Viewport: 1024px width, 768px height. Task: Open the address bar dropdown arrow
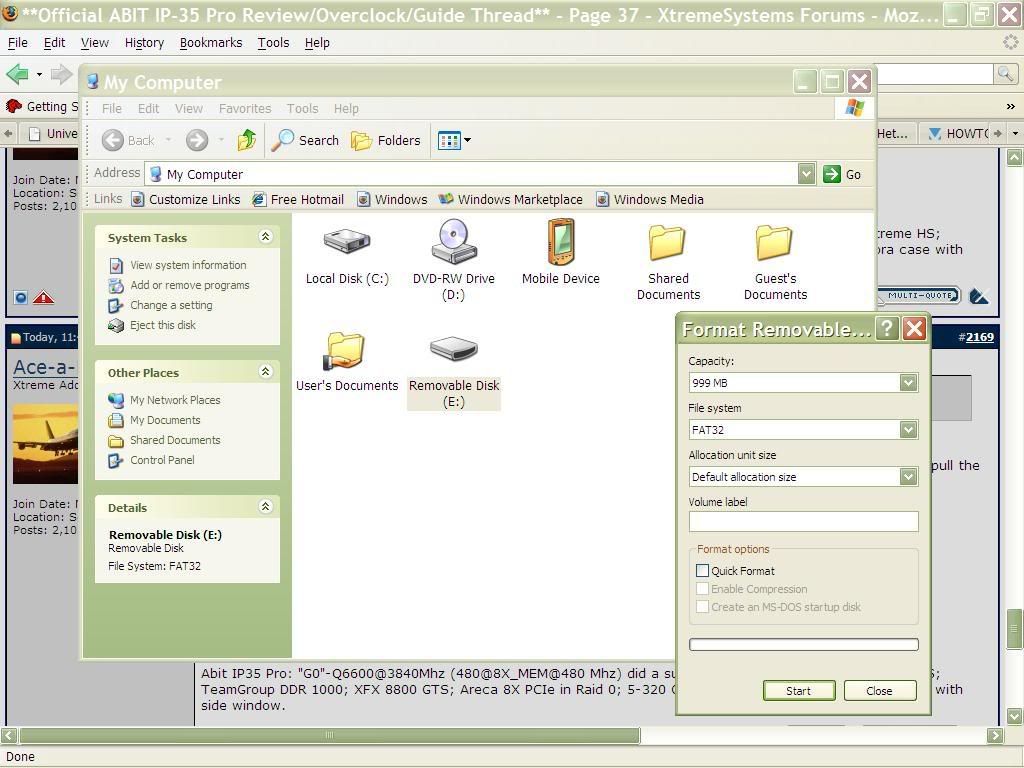807,174
